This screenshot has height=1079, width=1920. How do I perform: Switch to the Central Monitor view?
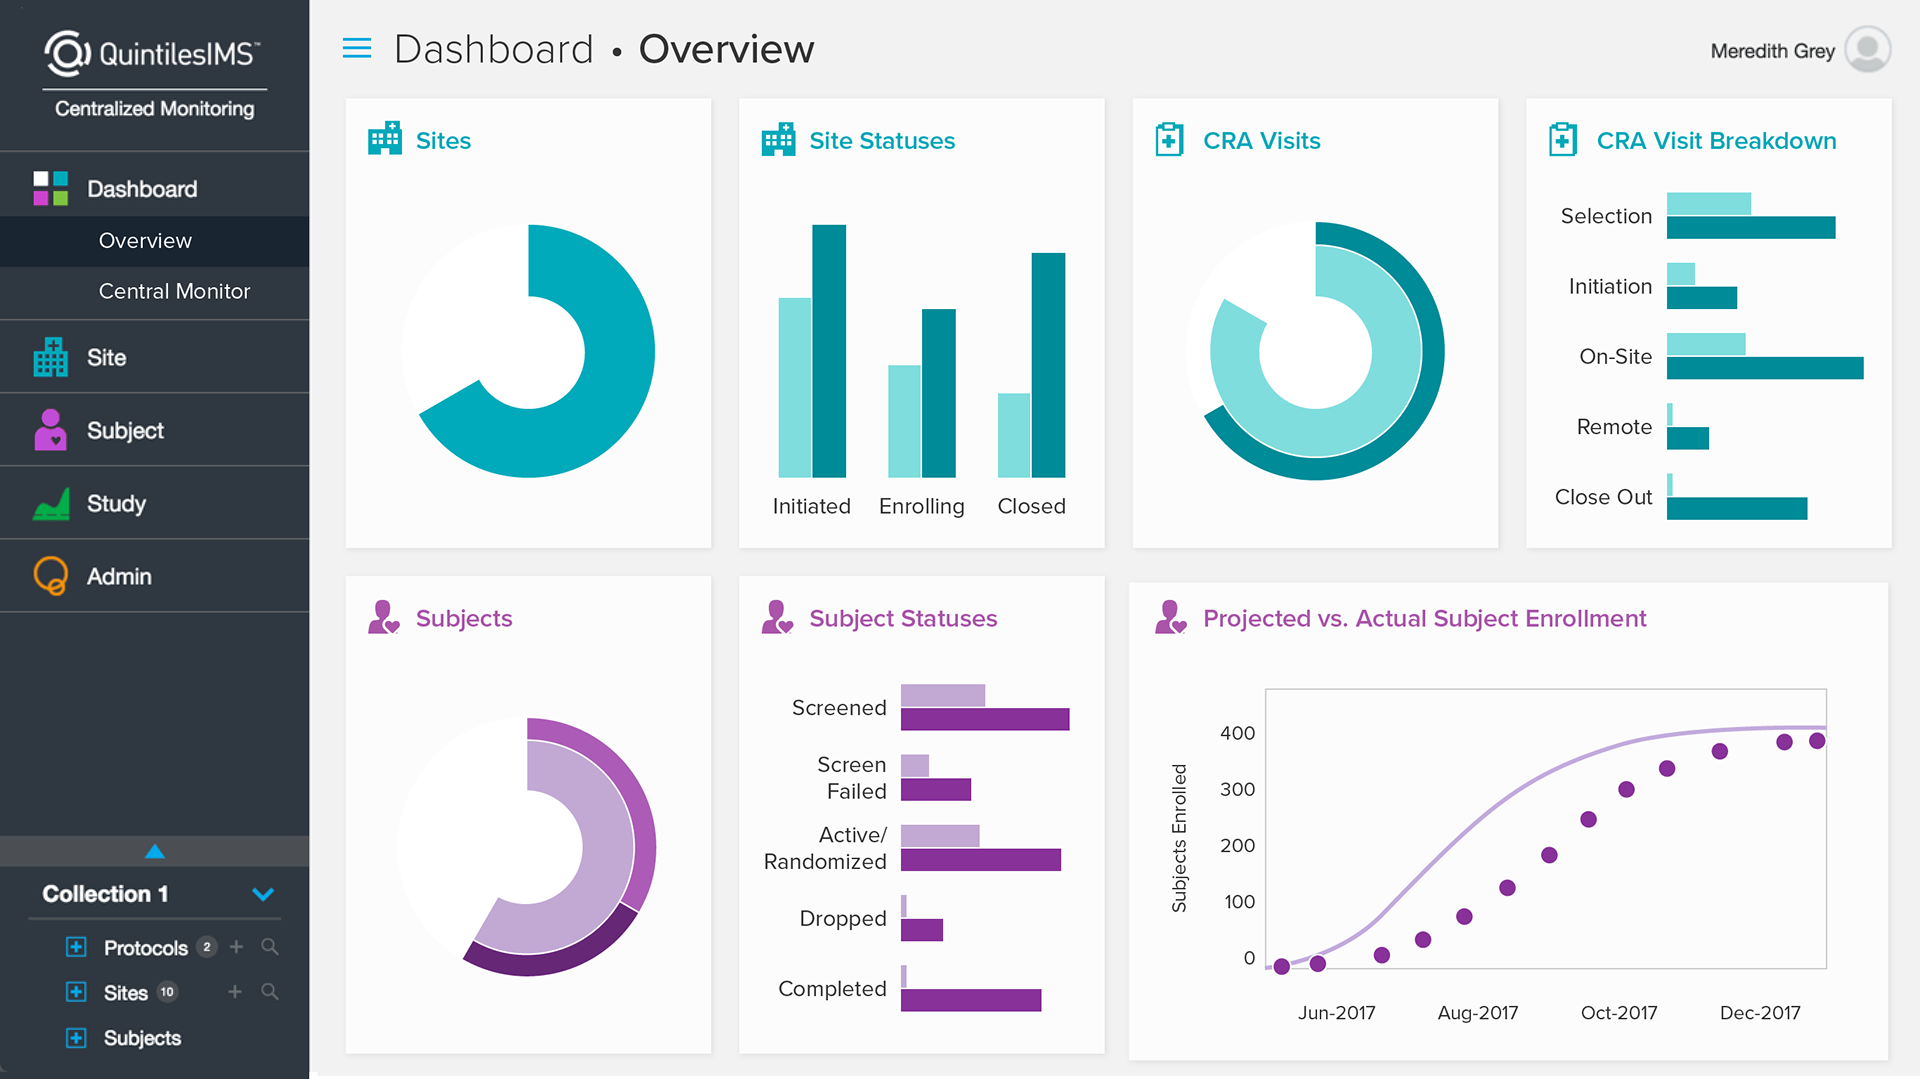174,292
